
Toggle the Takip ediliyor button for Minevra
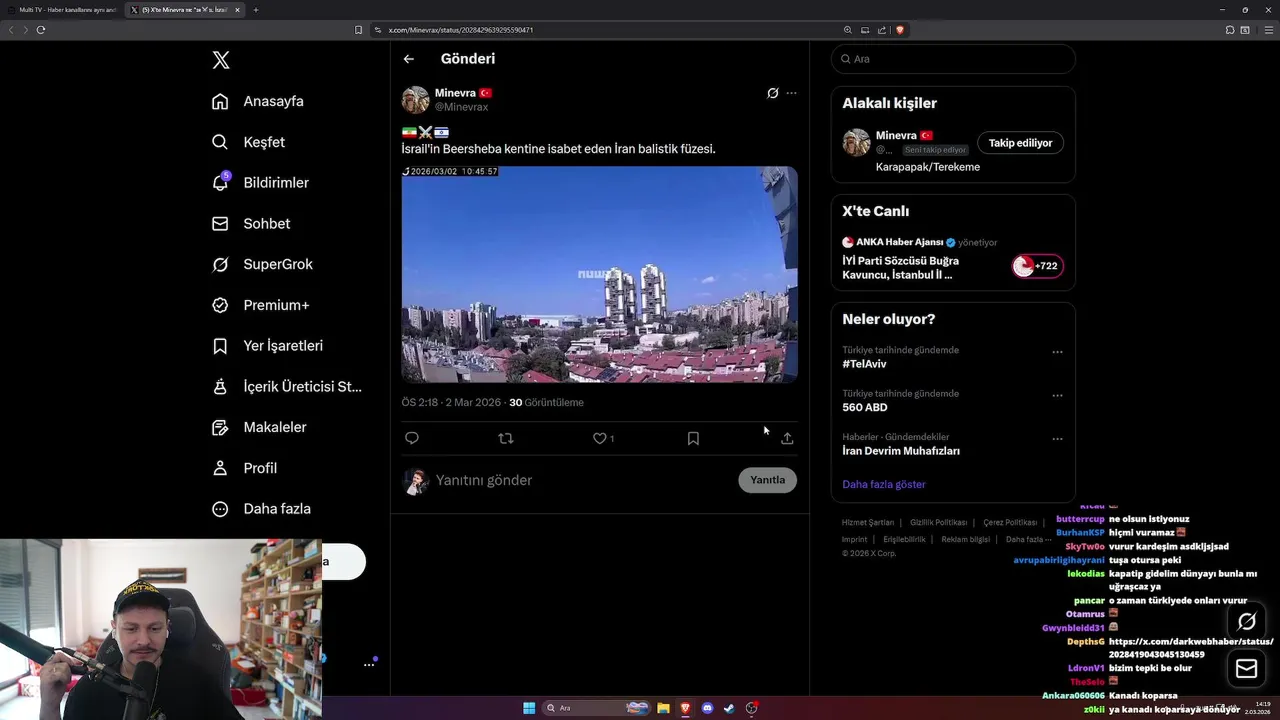1020,143
